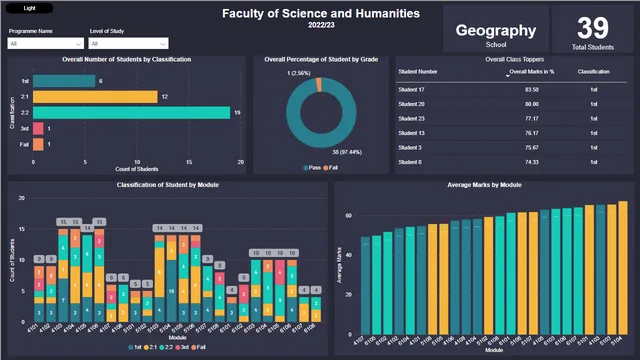Click the 83.50 marks cell
Image resolution: width=640 pixels, height=360 pixels.
pyautogui.click(x=531, y=89)
